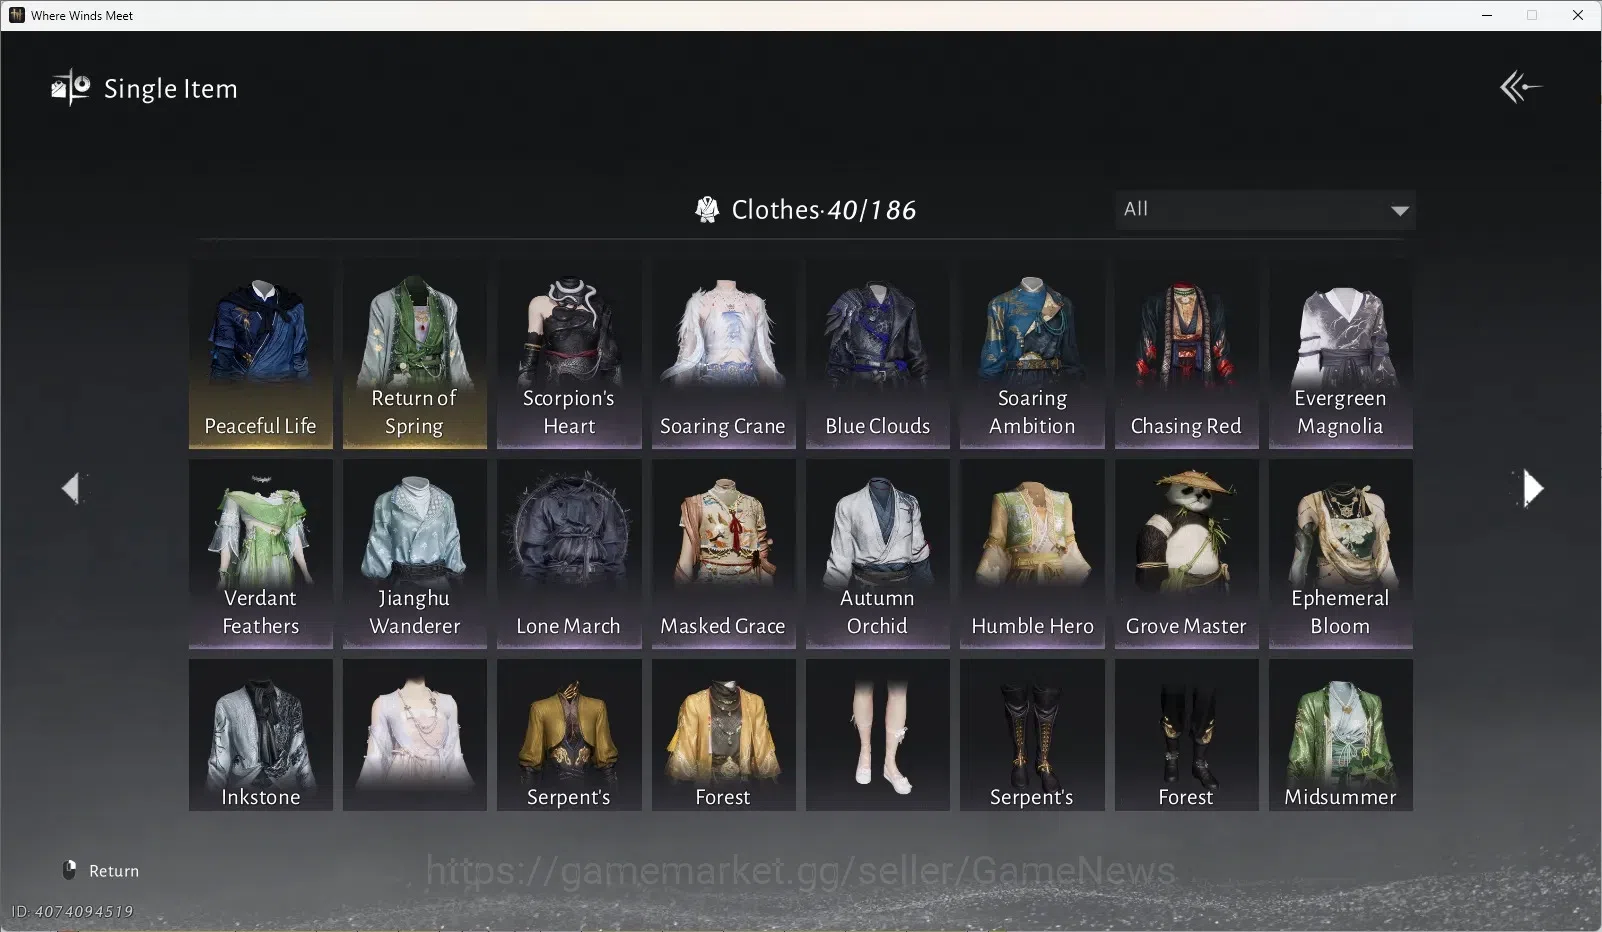Select the Return of Spring outfit

click(414, 353)
